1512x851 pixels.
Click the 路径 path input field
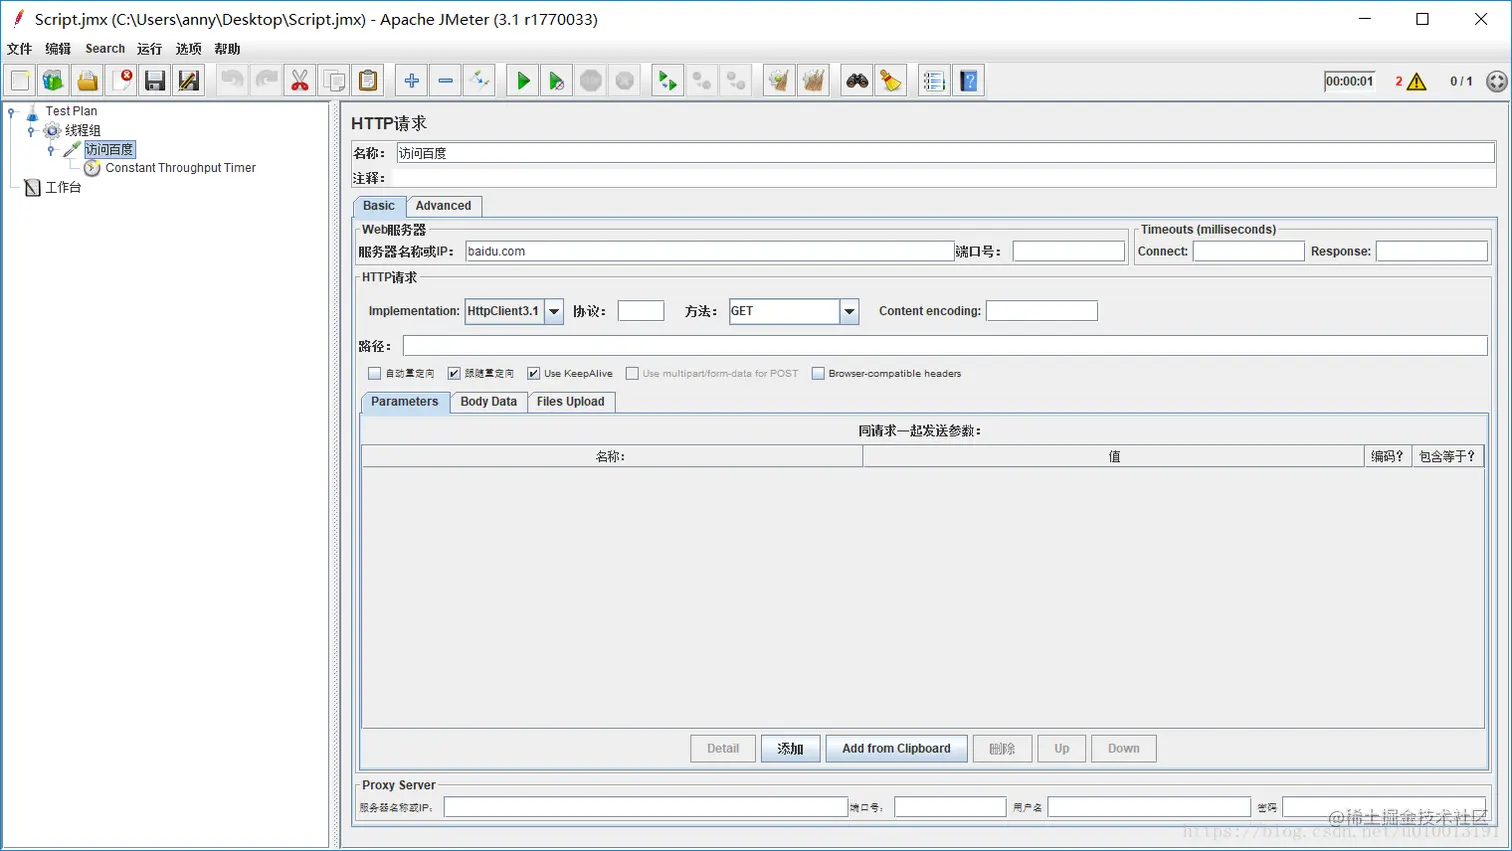coord(945,346)
